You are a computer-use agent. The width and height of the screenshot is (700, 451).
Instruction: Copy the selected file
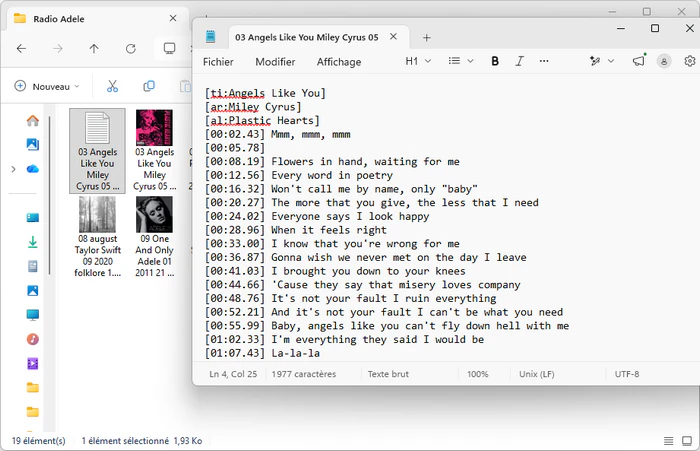tap(149, 86)
